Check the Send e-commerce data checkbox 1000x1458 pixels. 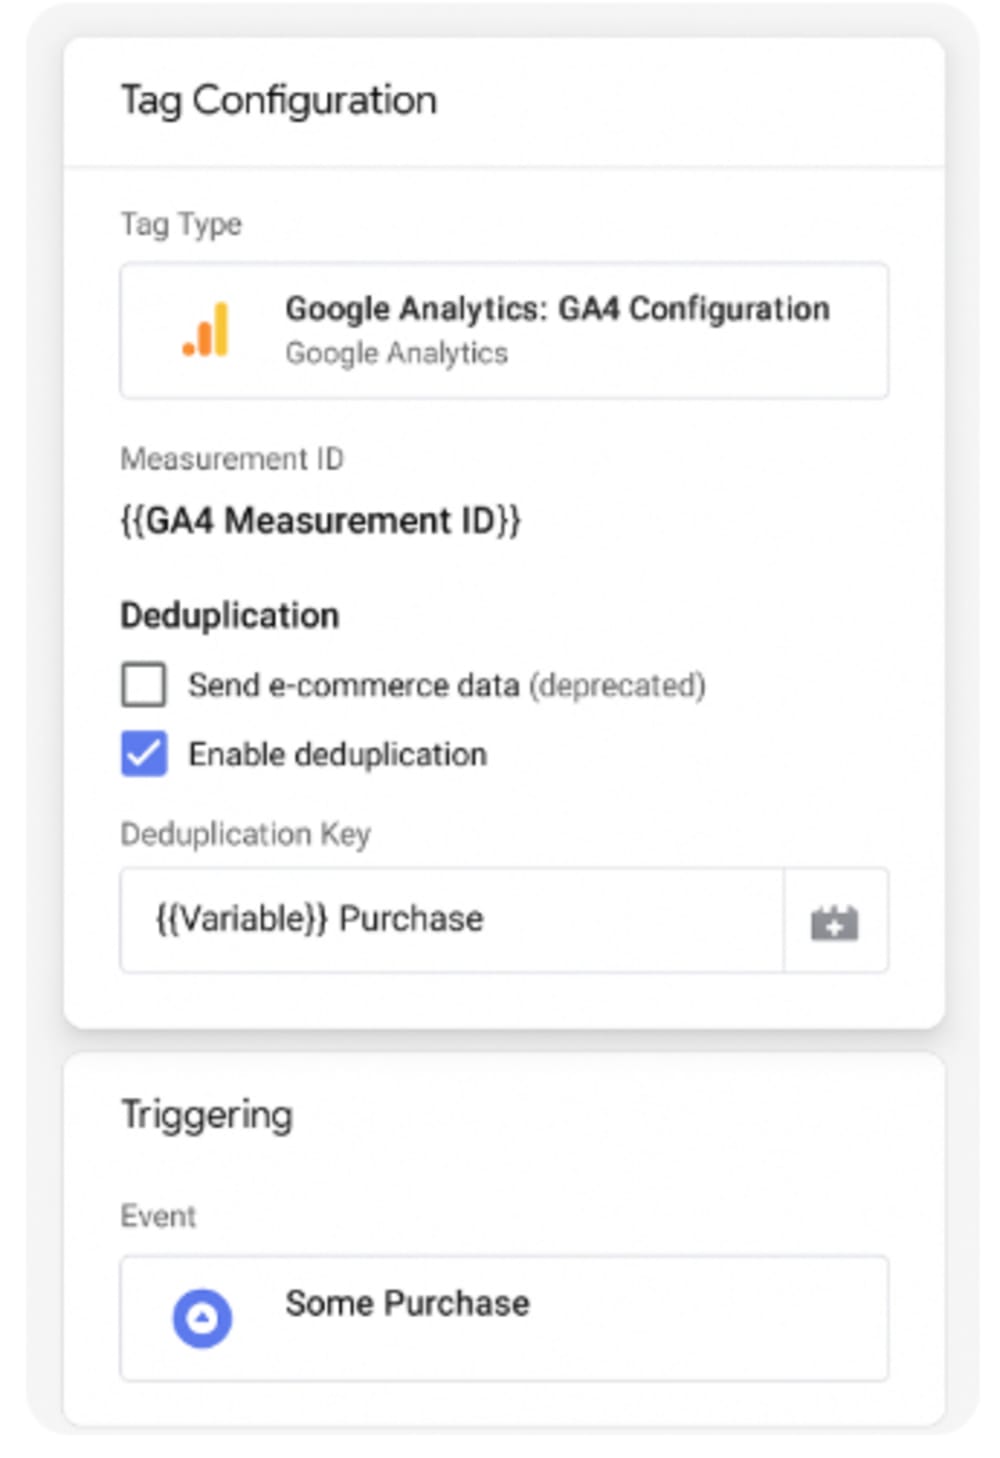(x=144, y=686)
